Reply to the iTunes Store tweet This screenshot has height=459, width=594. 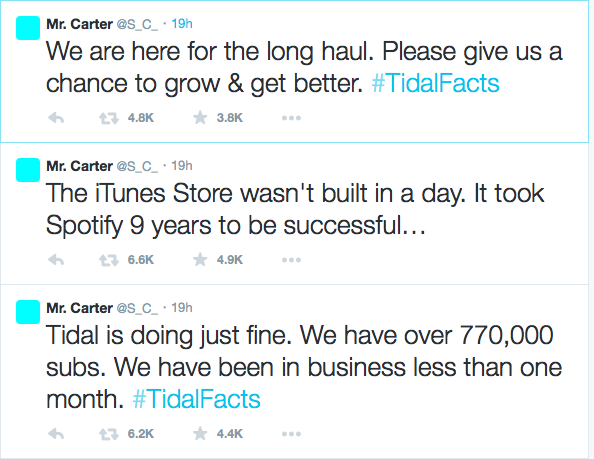point(56,260)
